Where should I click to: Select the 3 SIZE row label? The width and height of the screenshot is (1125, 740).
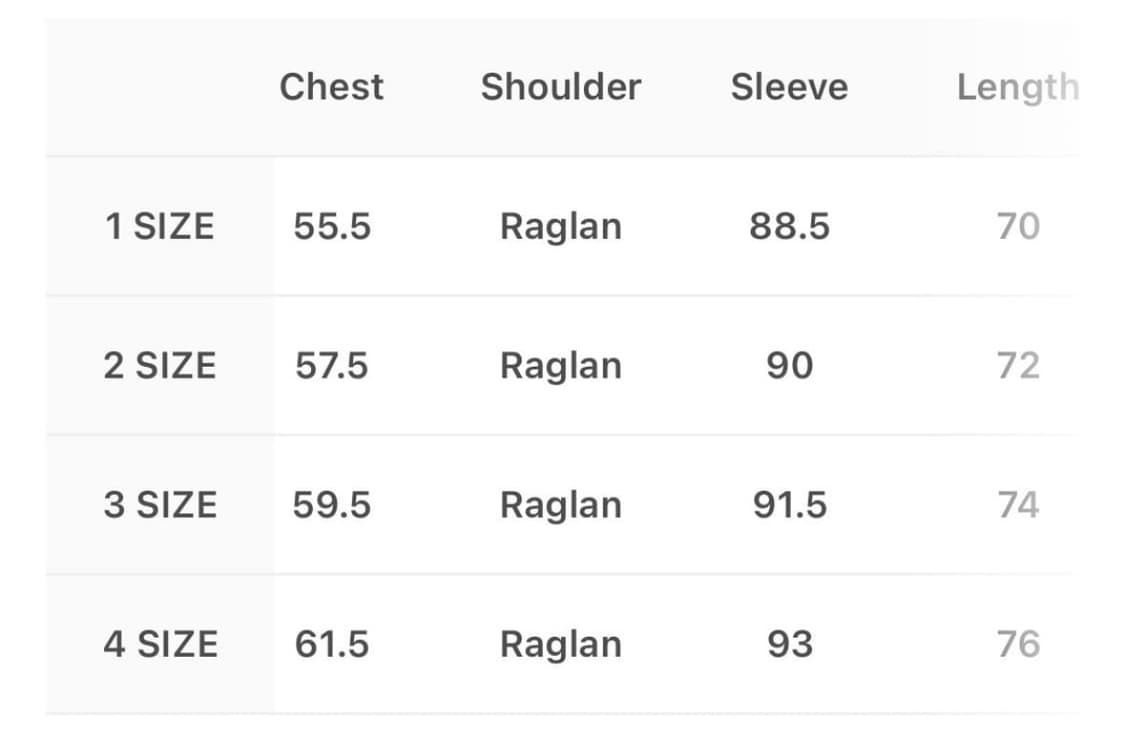pyautogui.click(x=159, y=505)
